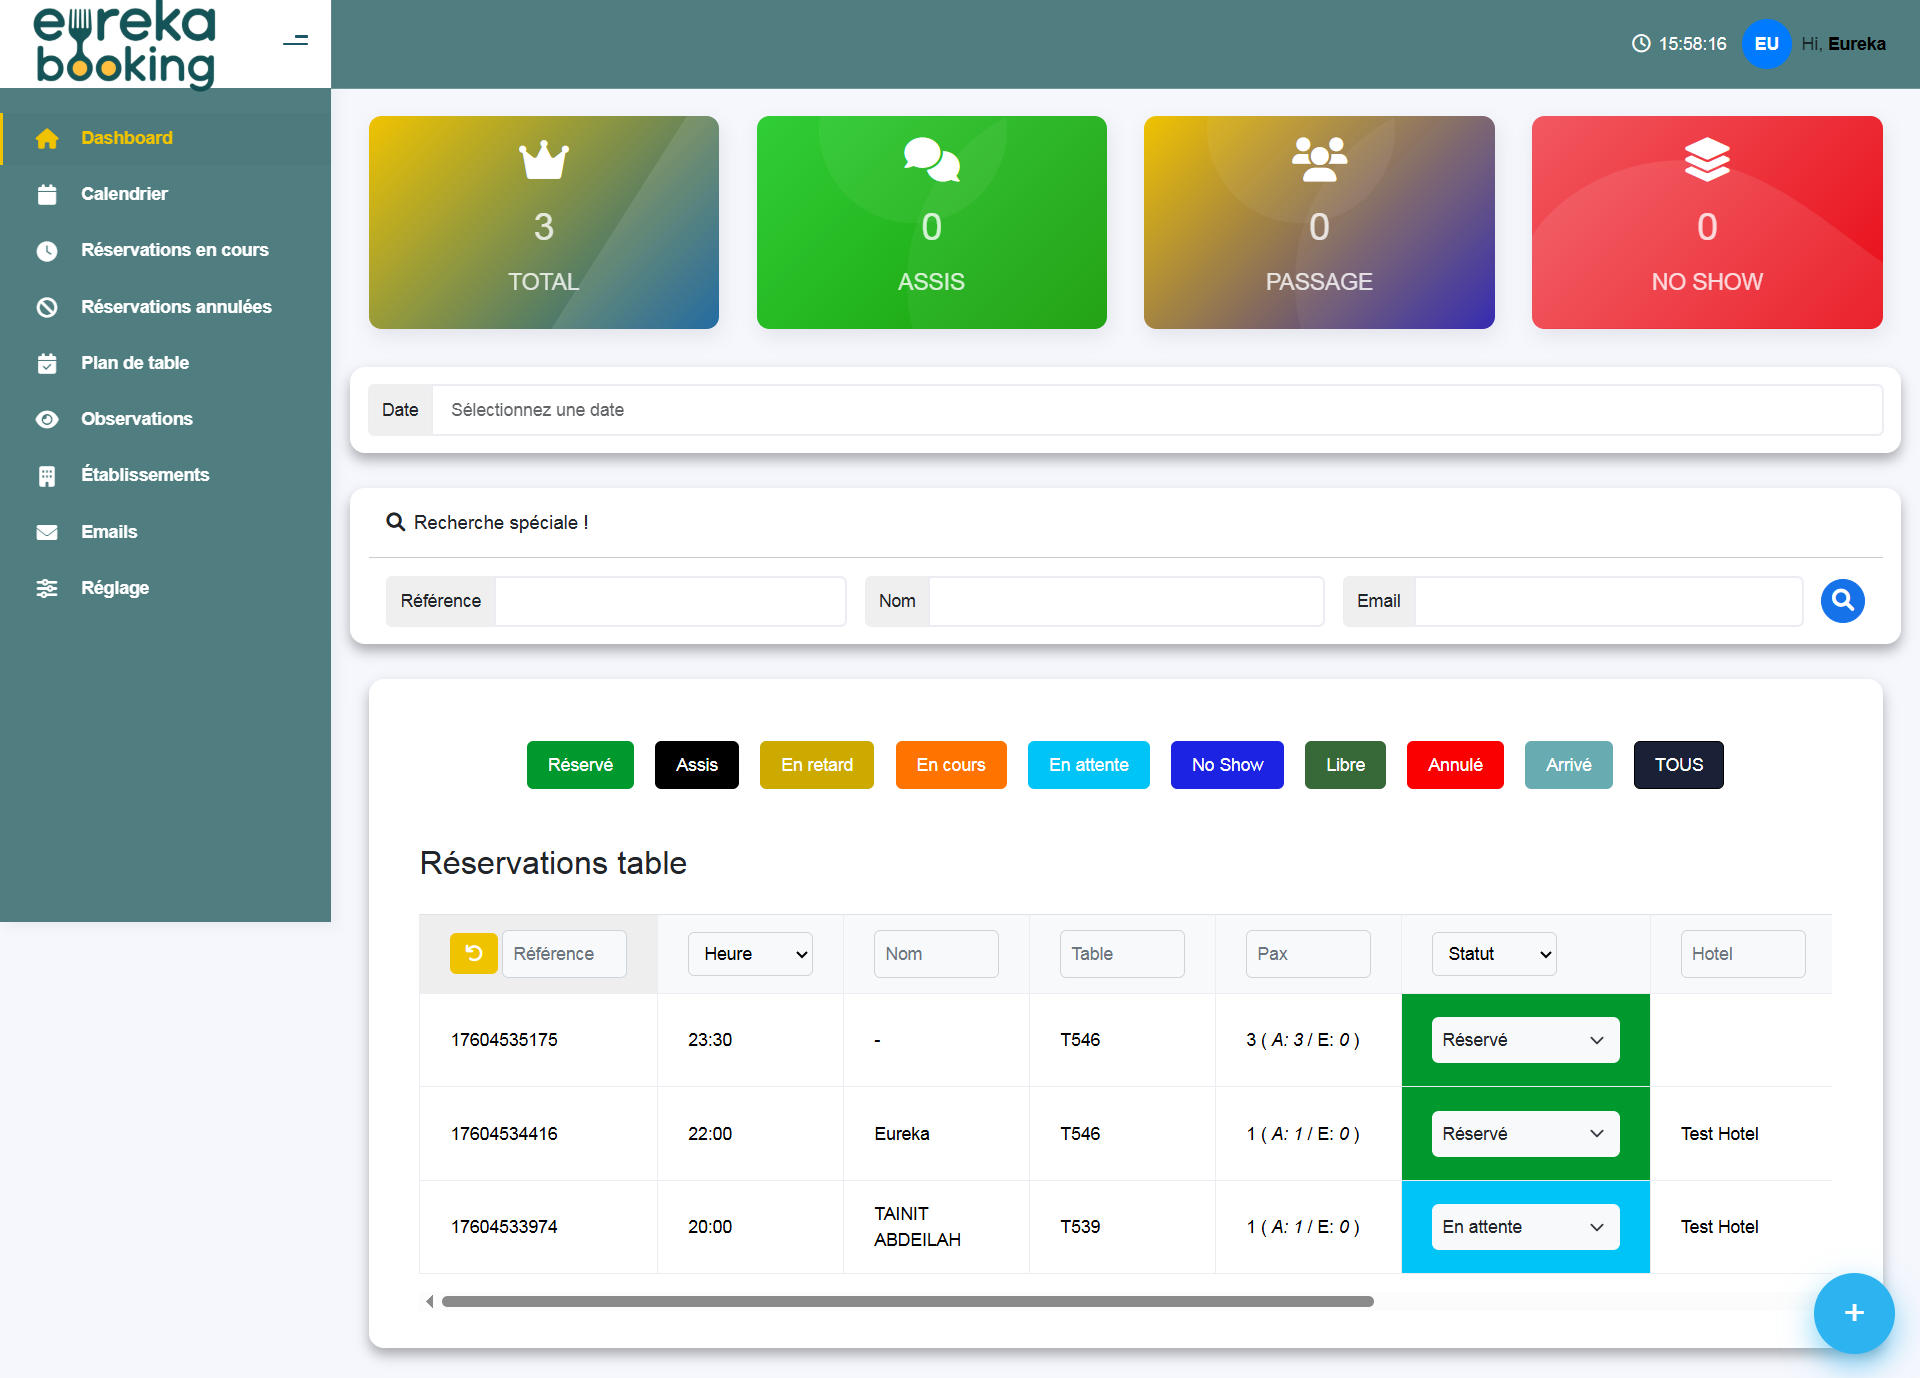
Task: Show all reservations with the TOUS button
Action: pyautogui.click(x=1678, y=764)
